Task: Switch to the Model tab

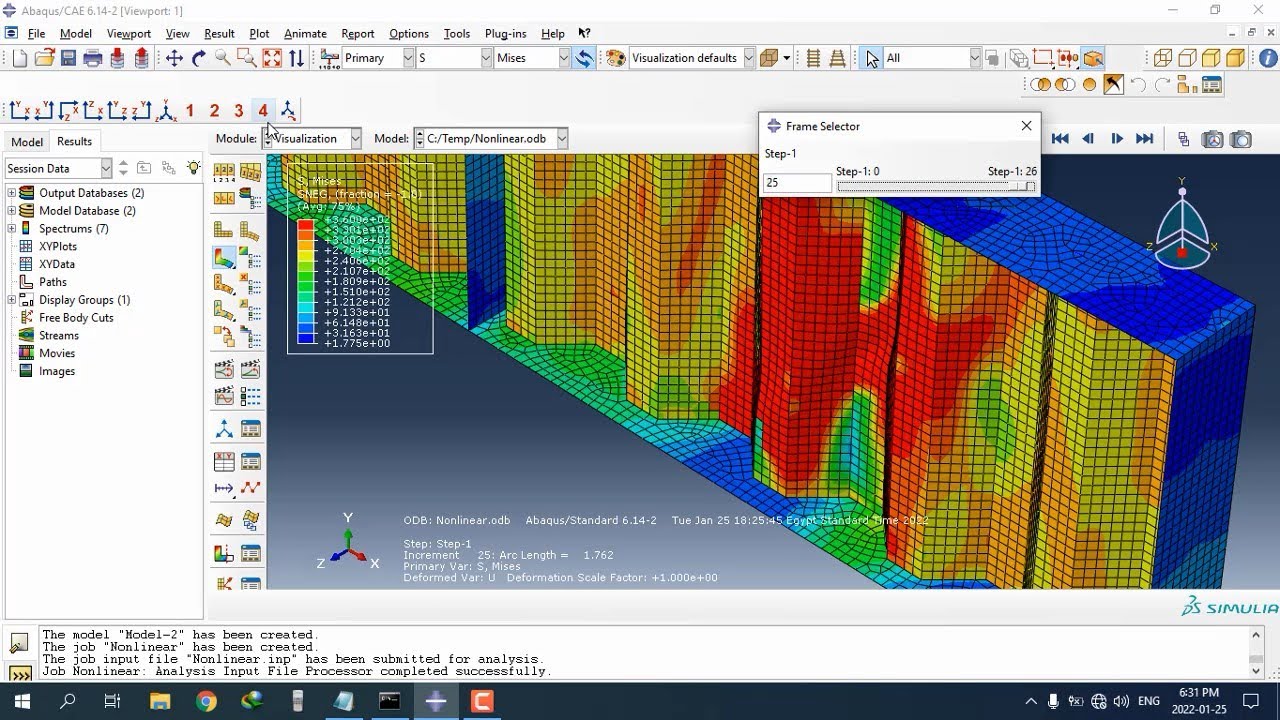Action: [x=27, y=142]
